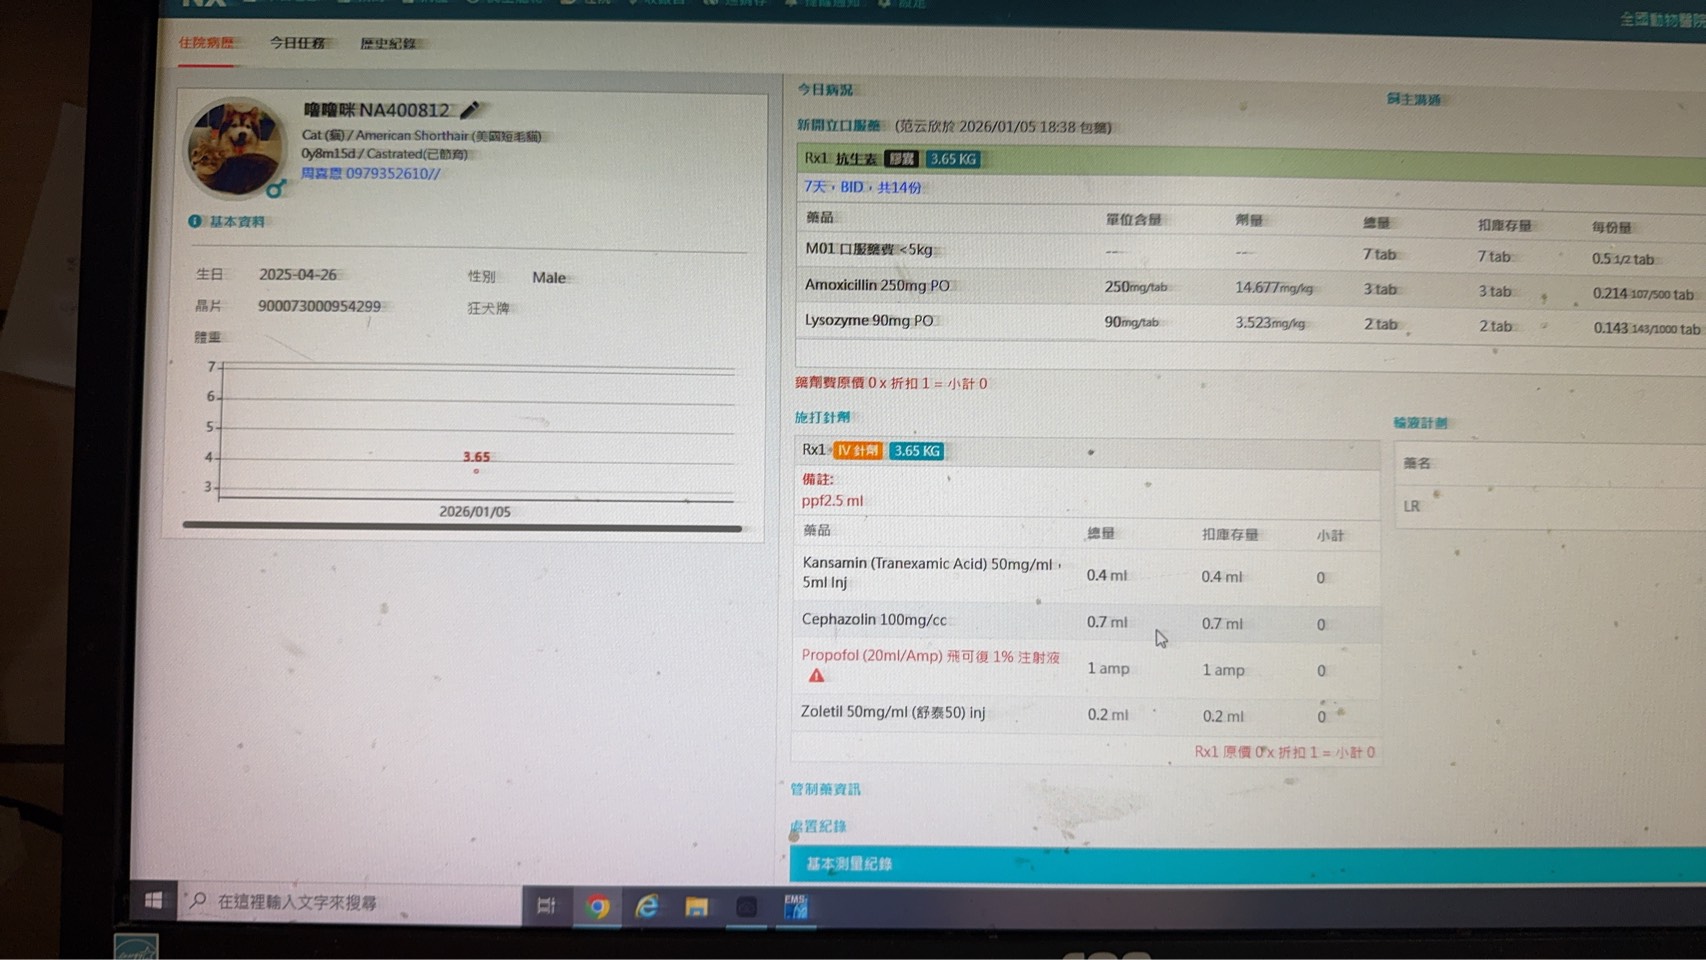Select the 住院病歷 tab
This screenshot has width=1706, height=960.
click(206, 43)
